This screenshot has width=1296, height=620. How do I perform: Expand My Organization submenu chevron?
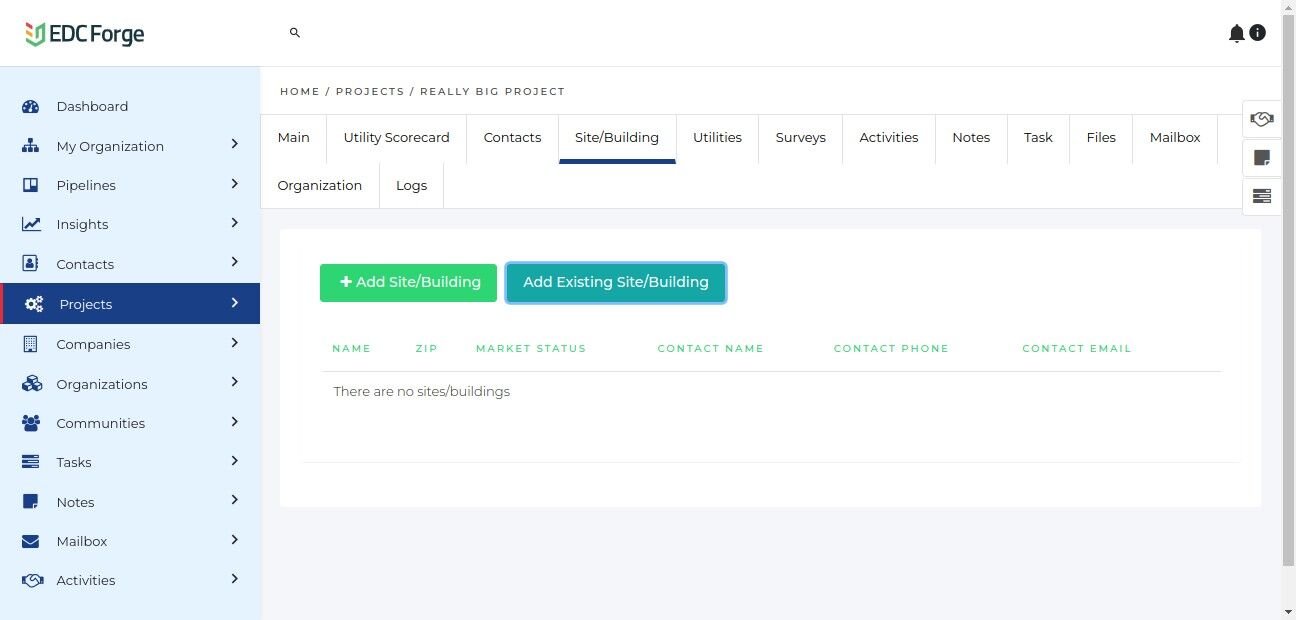click(x=235, y=144)
